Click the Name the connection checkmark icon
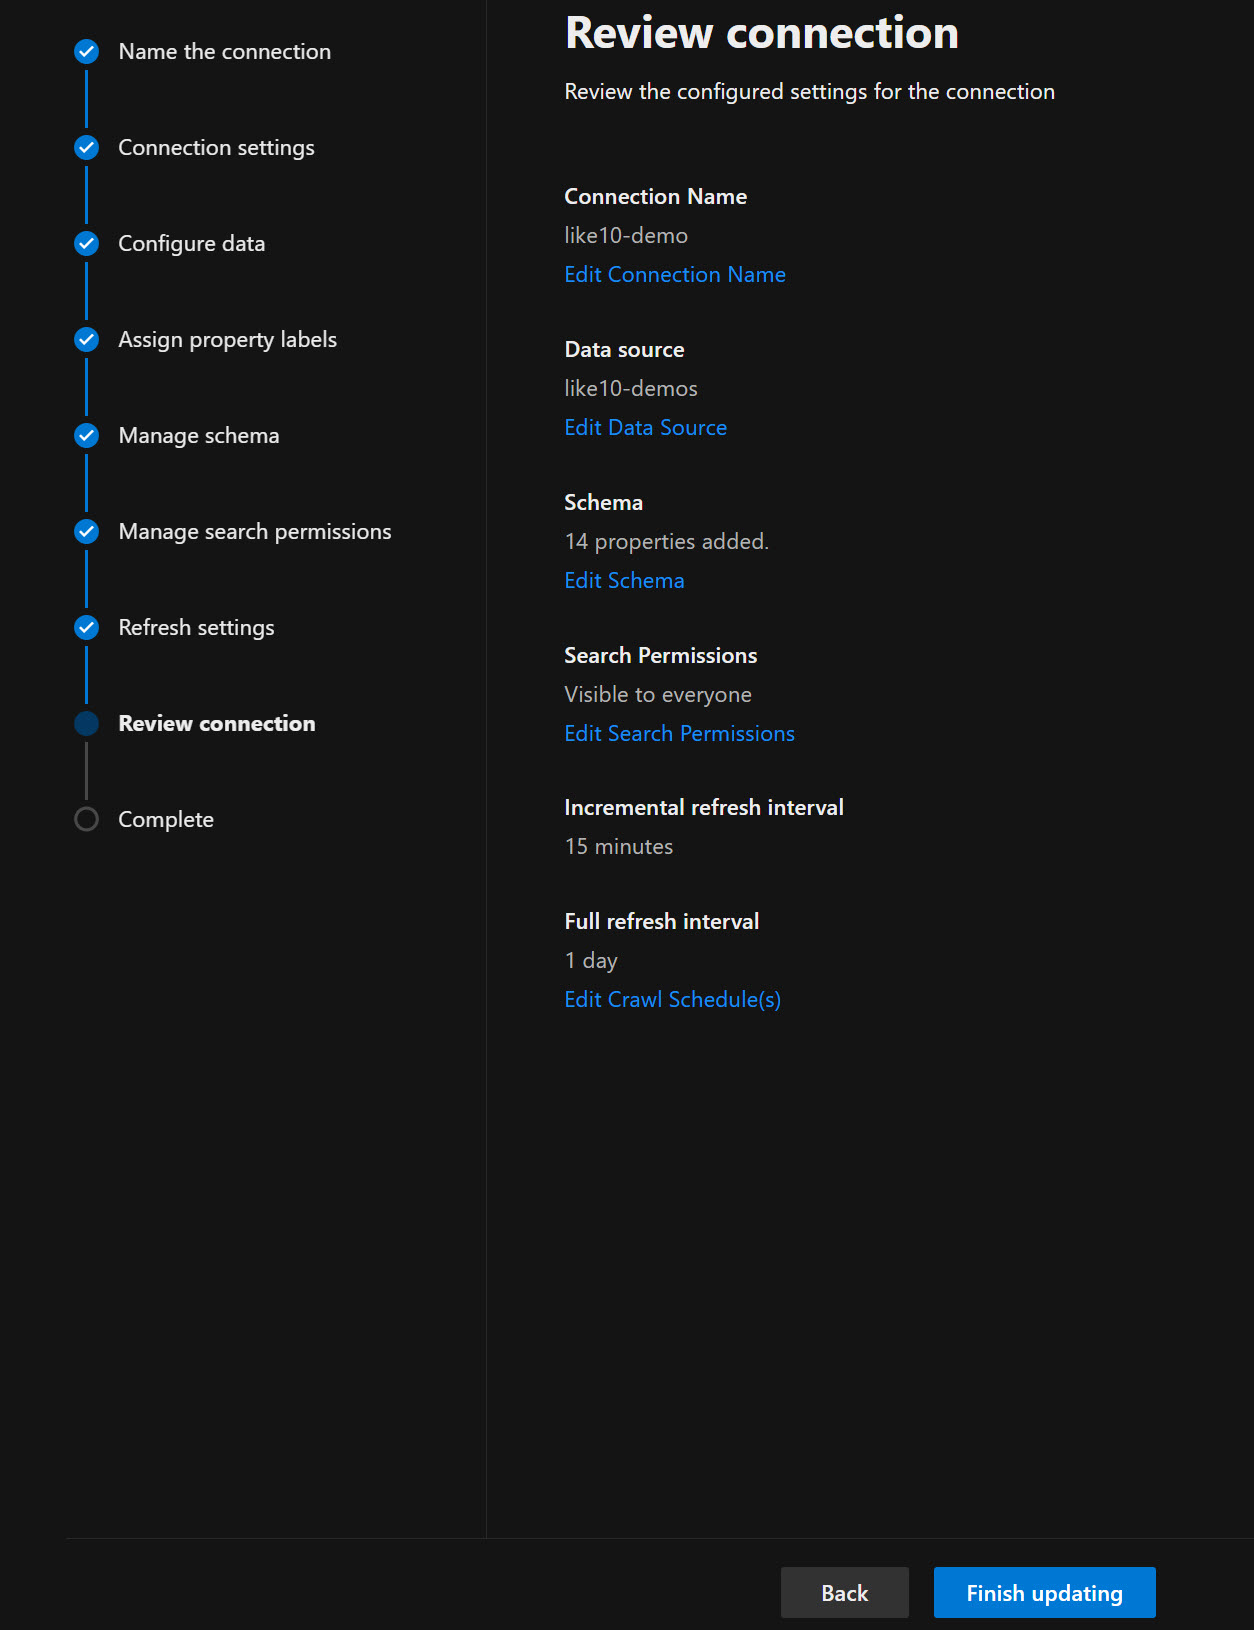 click(87, 51)
